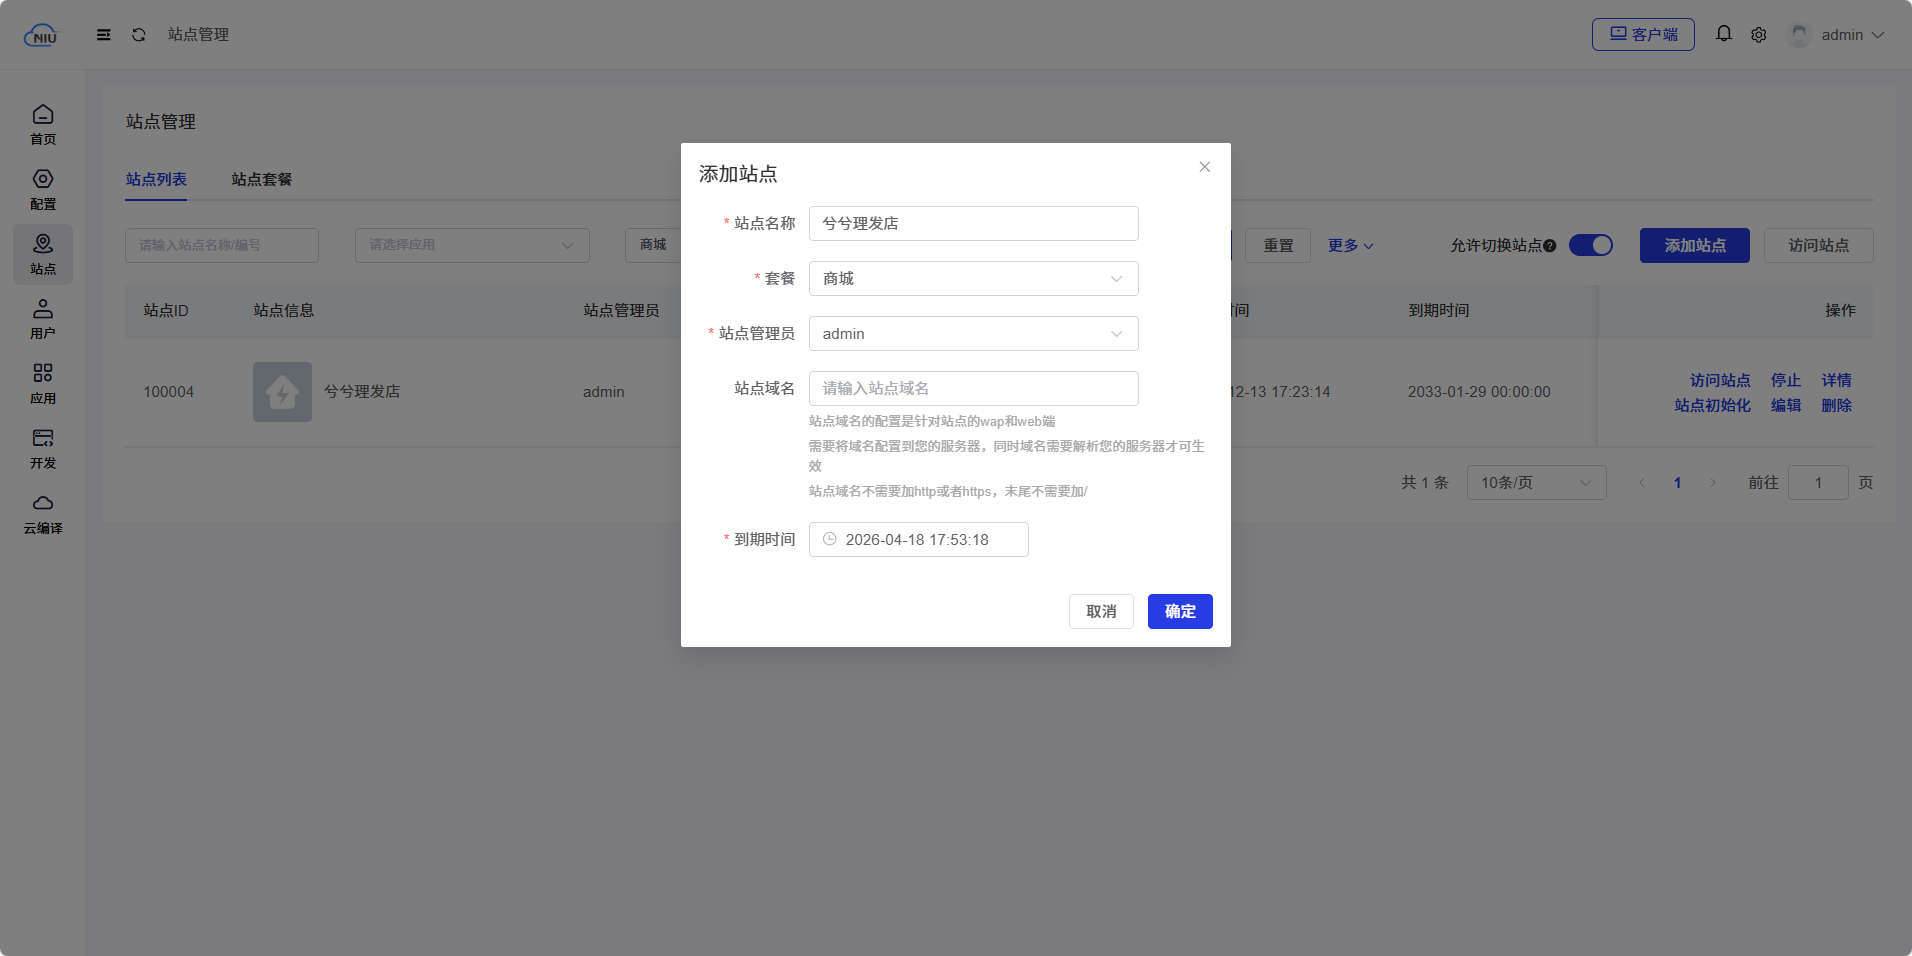
Task: Select the 用户 user sidebar icon
Action: click(43, 318)
